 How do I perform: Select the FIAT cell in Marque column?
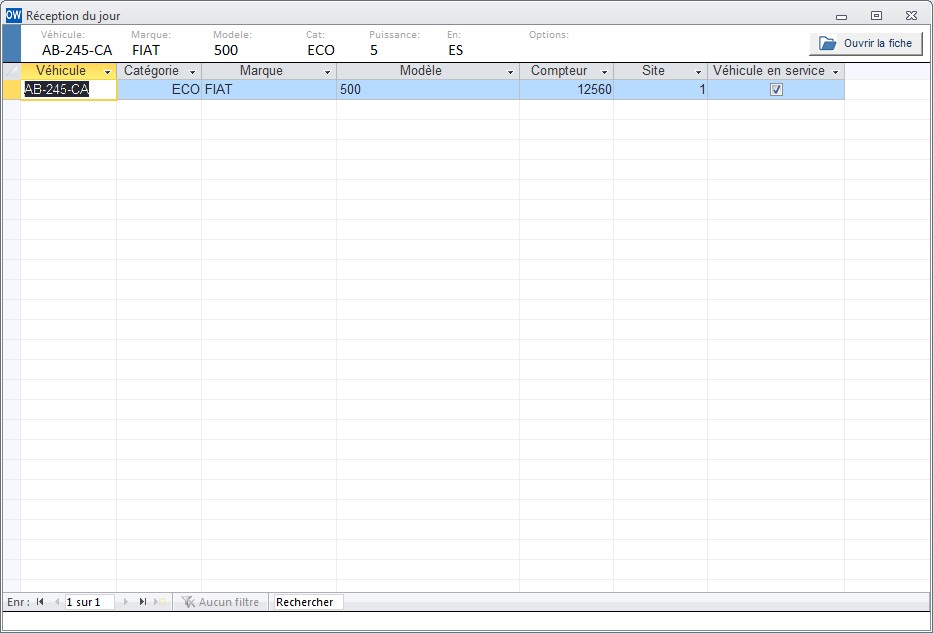point(269,89)
